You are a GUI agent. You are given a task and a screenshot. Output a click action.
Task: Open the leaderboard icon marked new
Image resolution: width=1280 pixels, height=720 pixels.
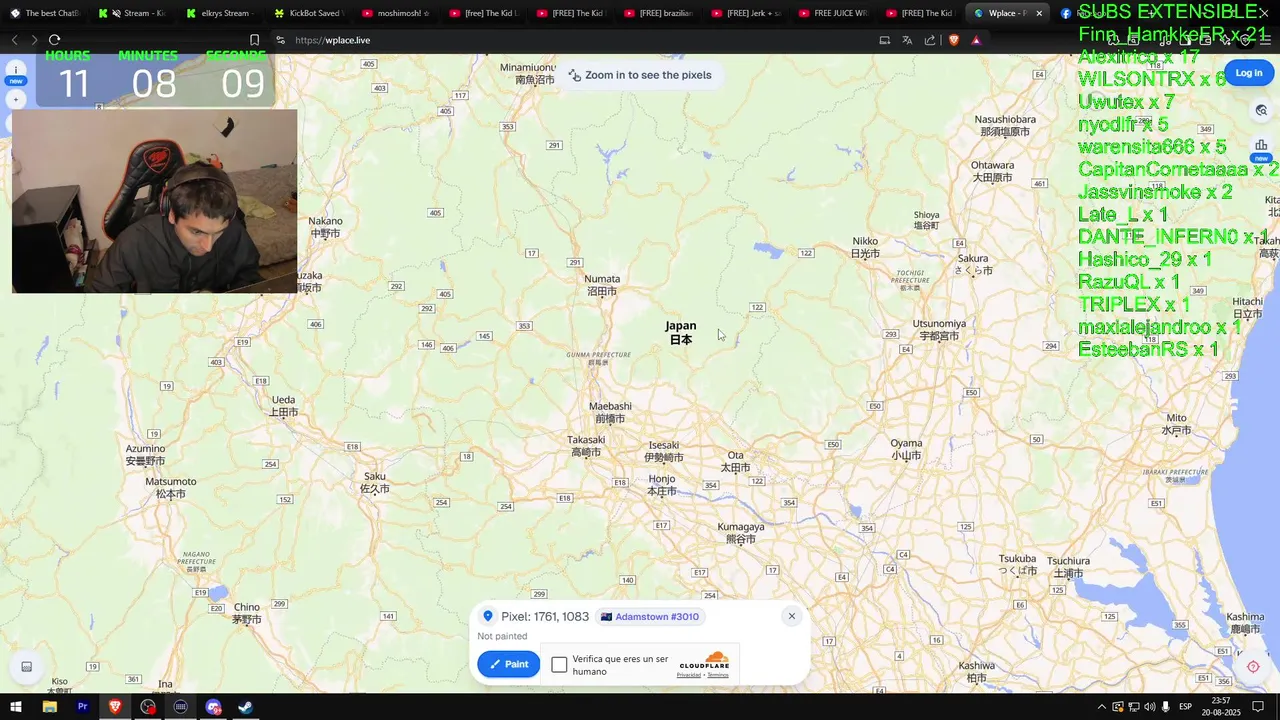[1261, 147]
